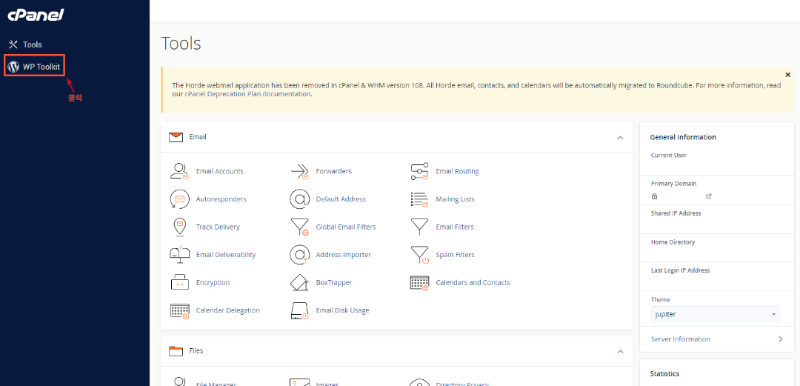
Task: Open Email Deliverability mailbox icon
Action: click(179, 254)
